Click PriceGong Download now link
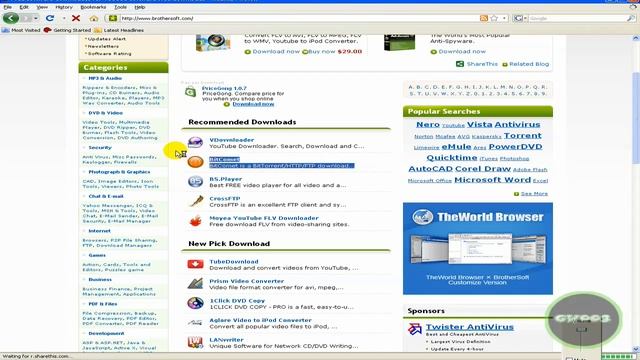 point(253,104)
